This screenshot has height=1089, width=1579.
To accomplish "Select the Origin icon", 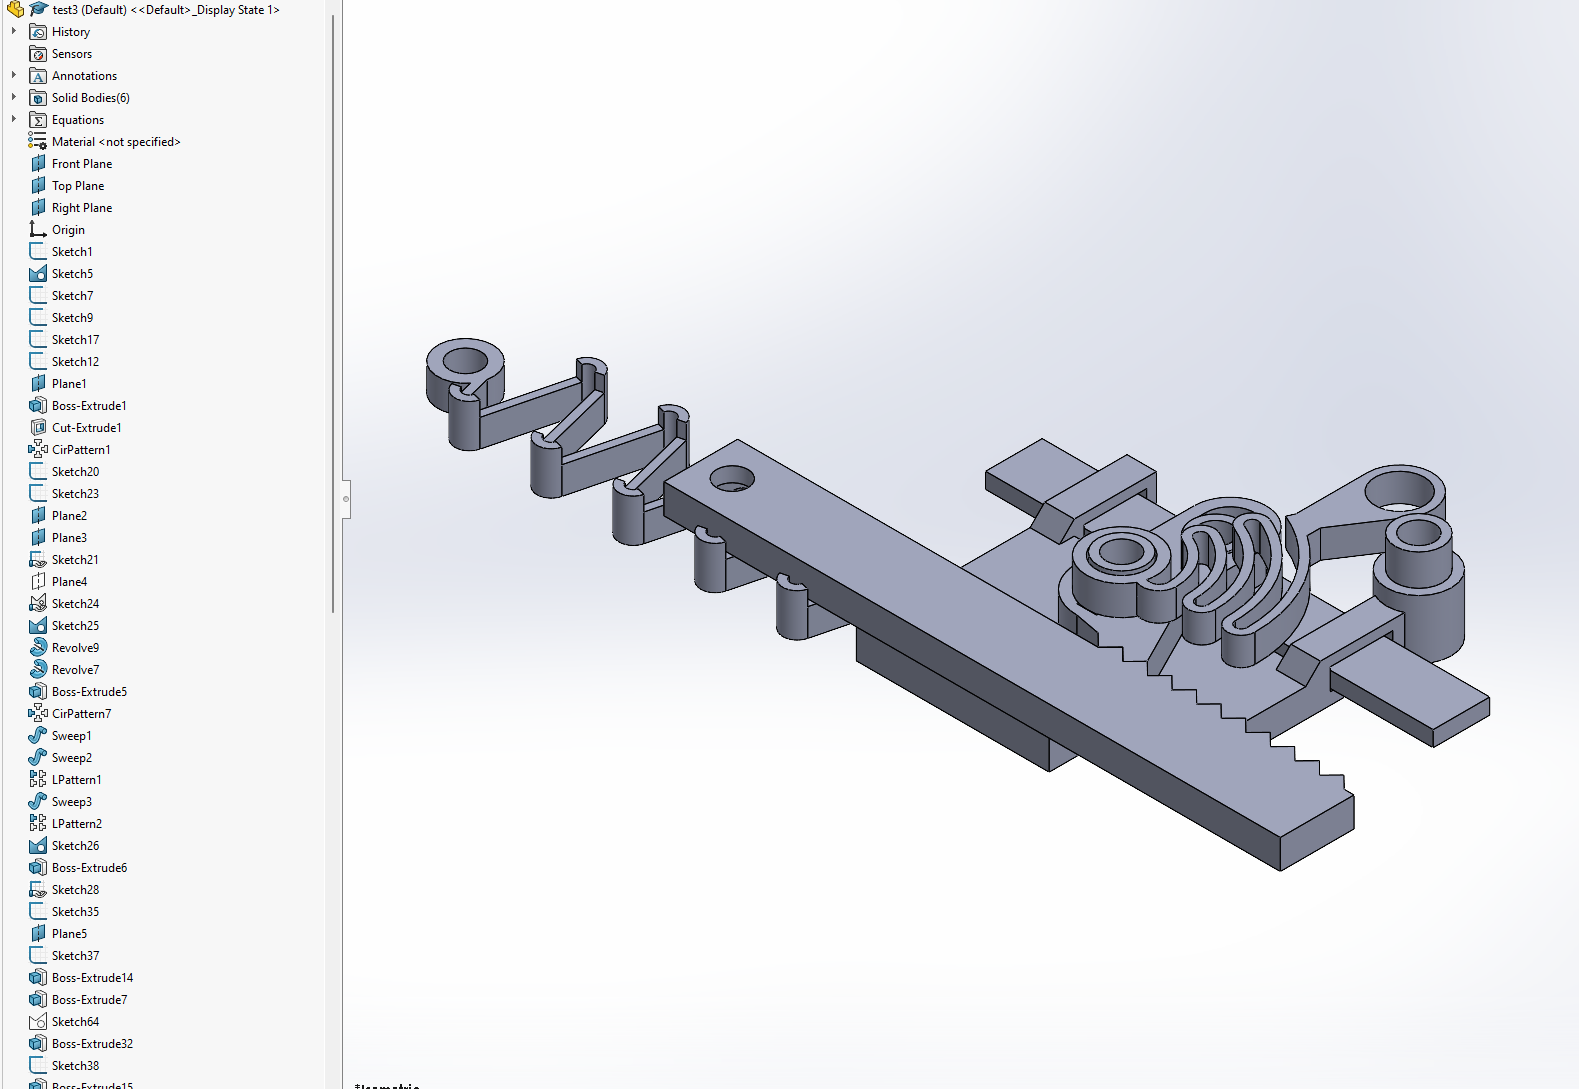I will (38, 230).
